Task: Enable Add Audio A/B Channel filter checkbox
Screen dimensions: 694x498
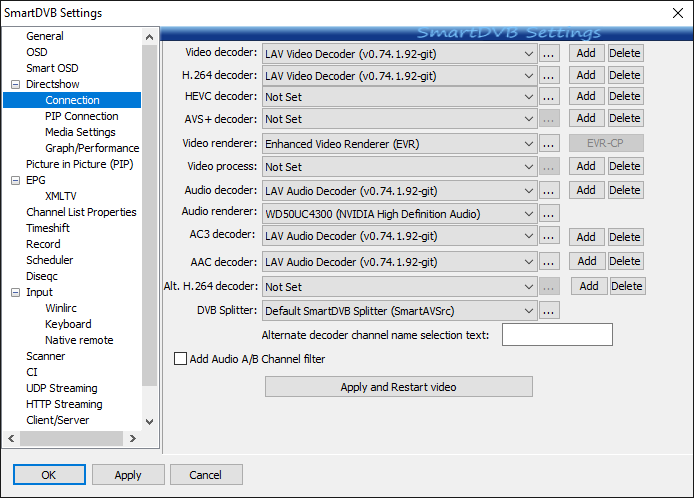Action: (x=180, y=359)
